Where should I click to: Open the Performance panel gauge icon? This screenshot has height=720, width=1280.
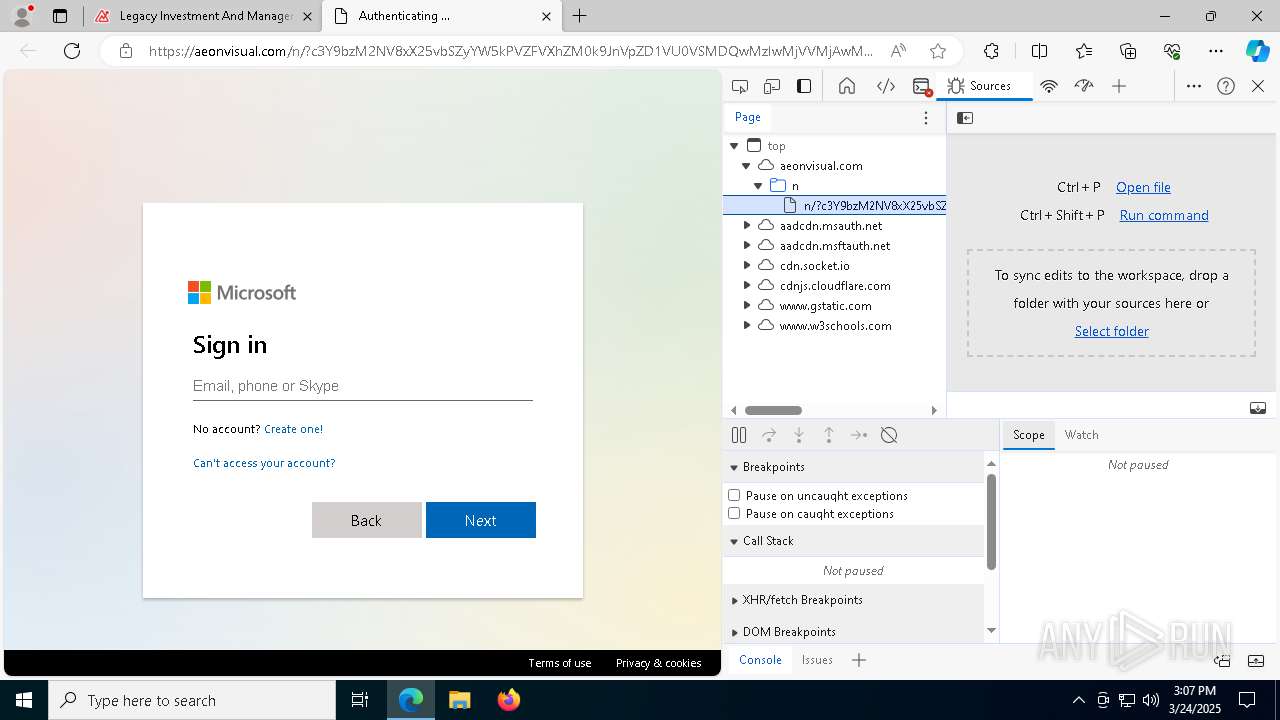pyautogui.click(x=1084, y=86)
